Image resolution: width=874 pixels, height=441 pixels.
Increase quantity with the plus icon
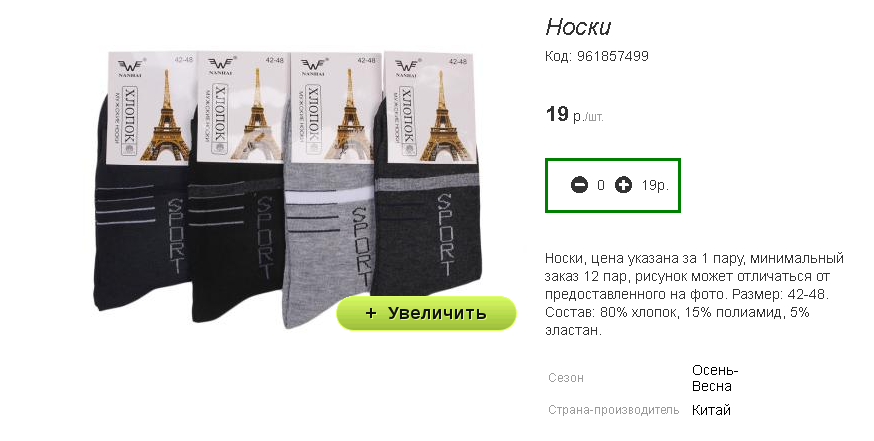click(623, 185)
